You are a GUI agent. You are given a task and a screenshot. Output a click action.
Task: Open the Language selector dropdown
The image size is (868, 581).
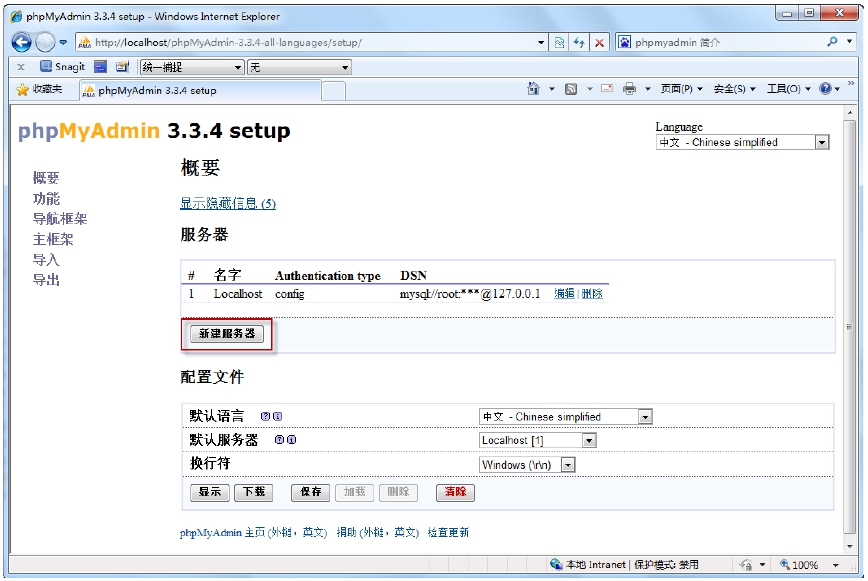[742, 143]
